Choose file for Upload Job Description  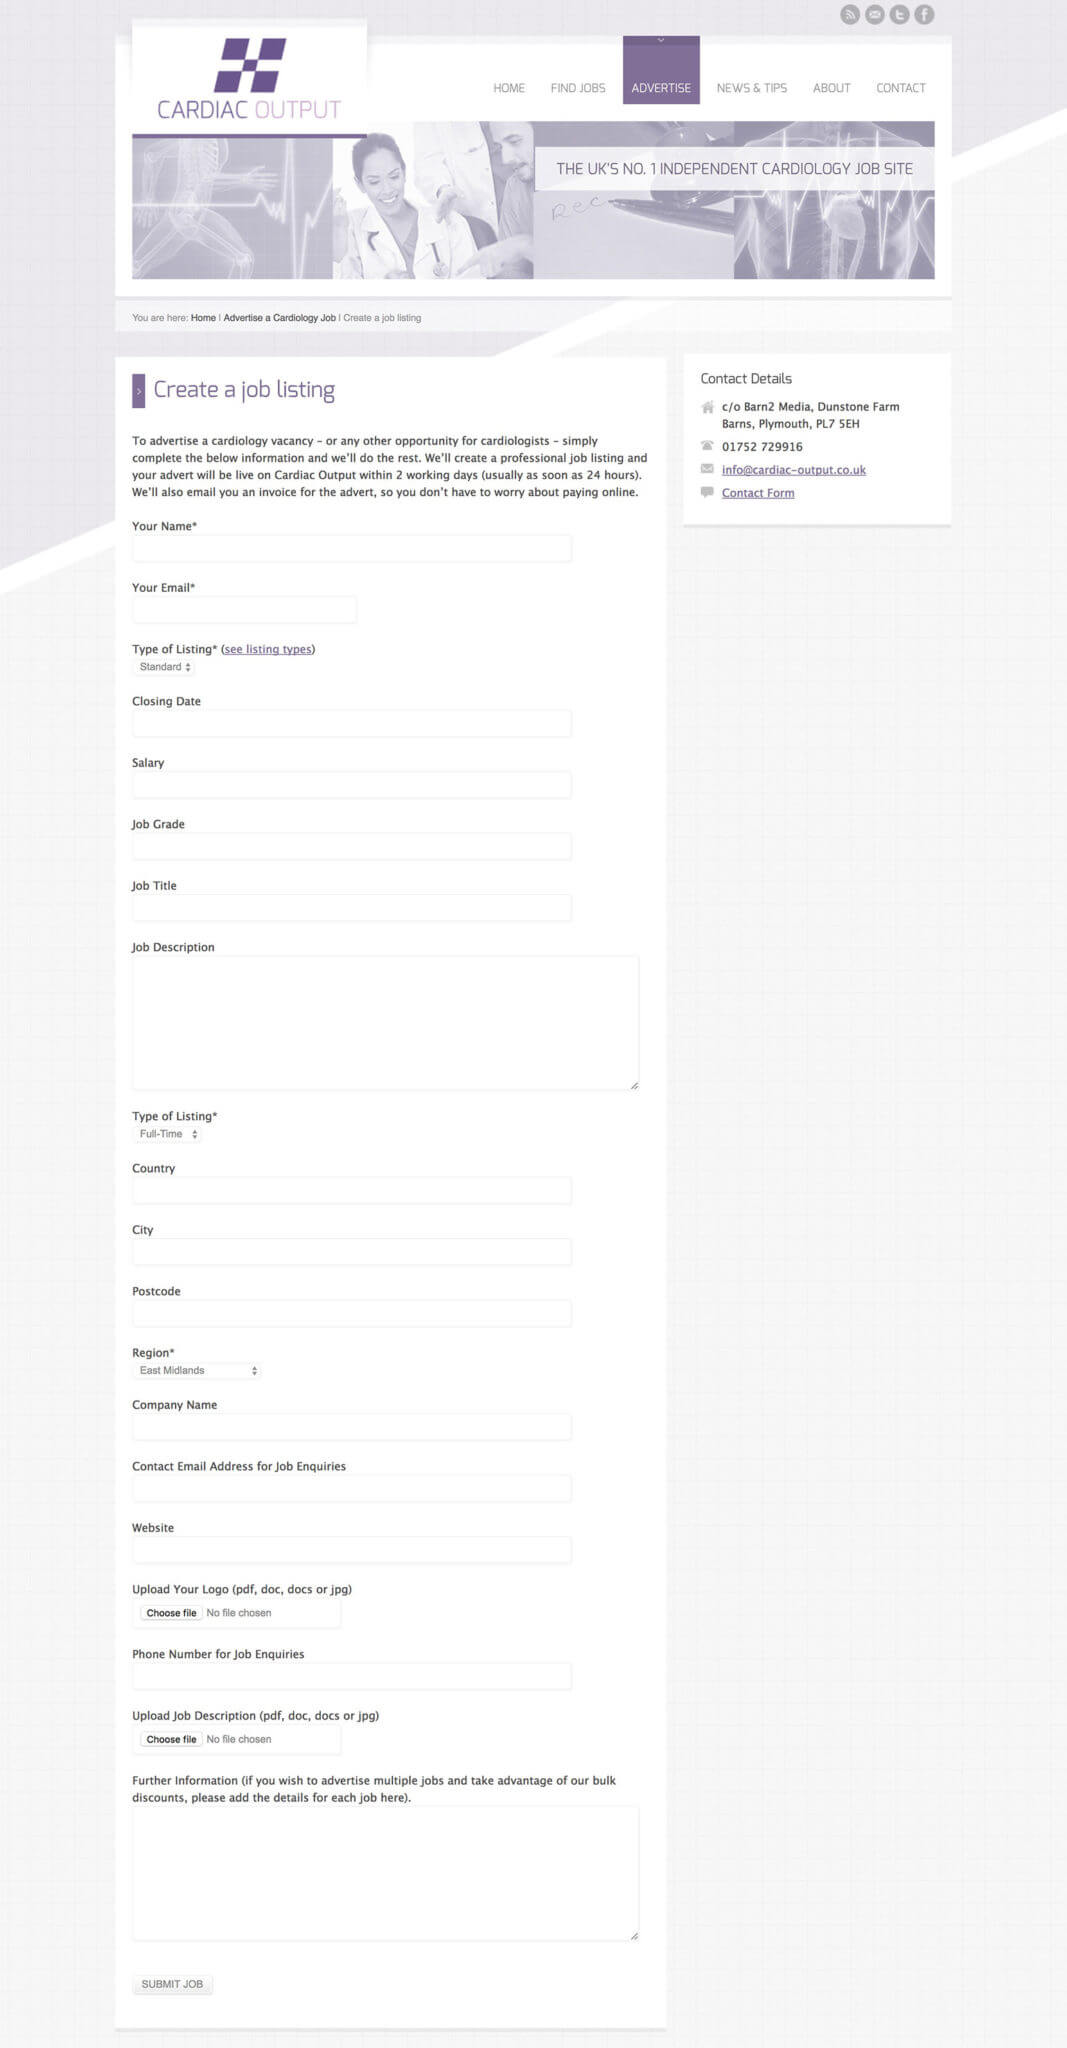pyautogui.click(x=171, y=1739)
